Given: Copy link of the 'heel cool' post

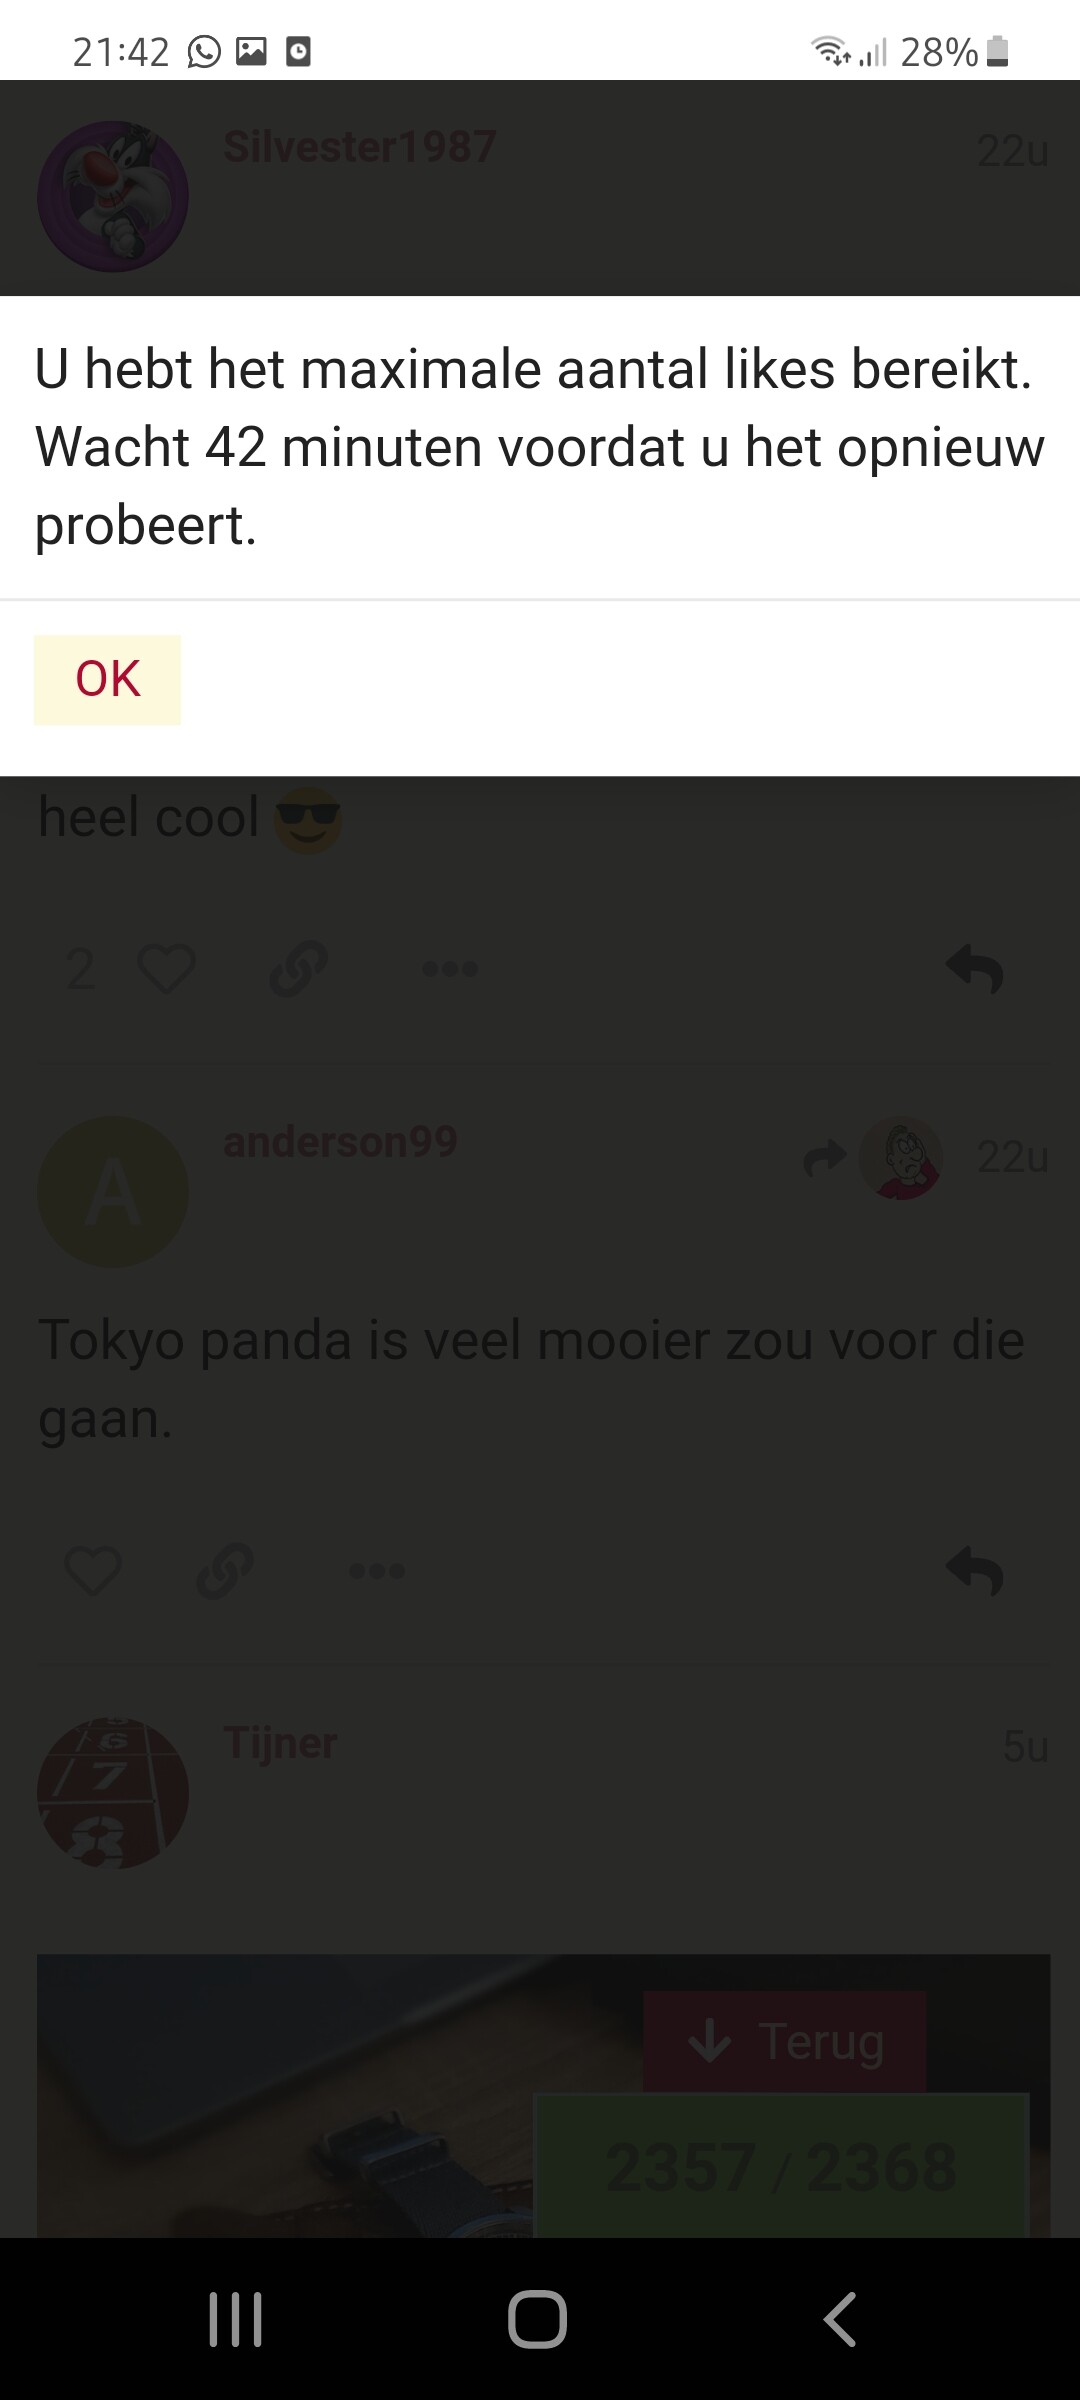Looking at the screenshot, I should 298,968.
